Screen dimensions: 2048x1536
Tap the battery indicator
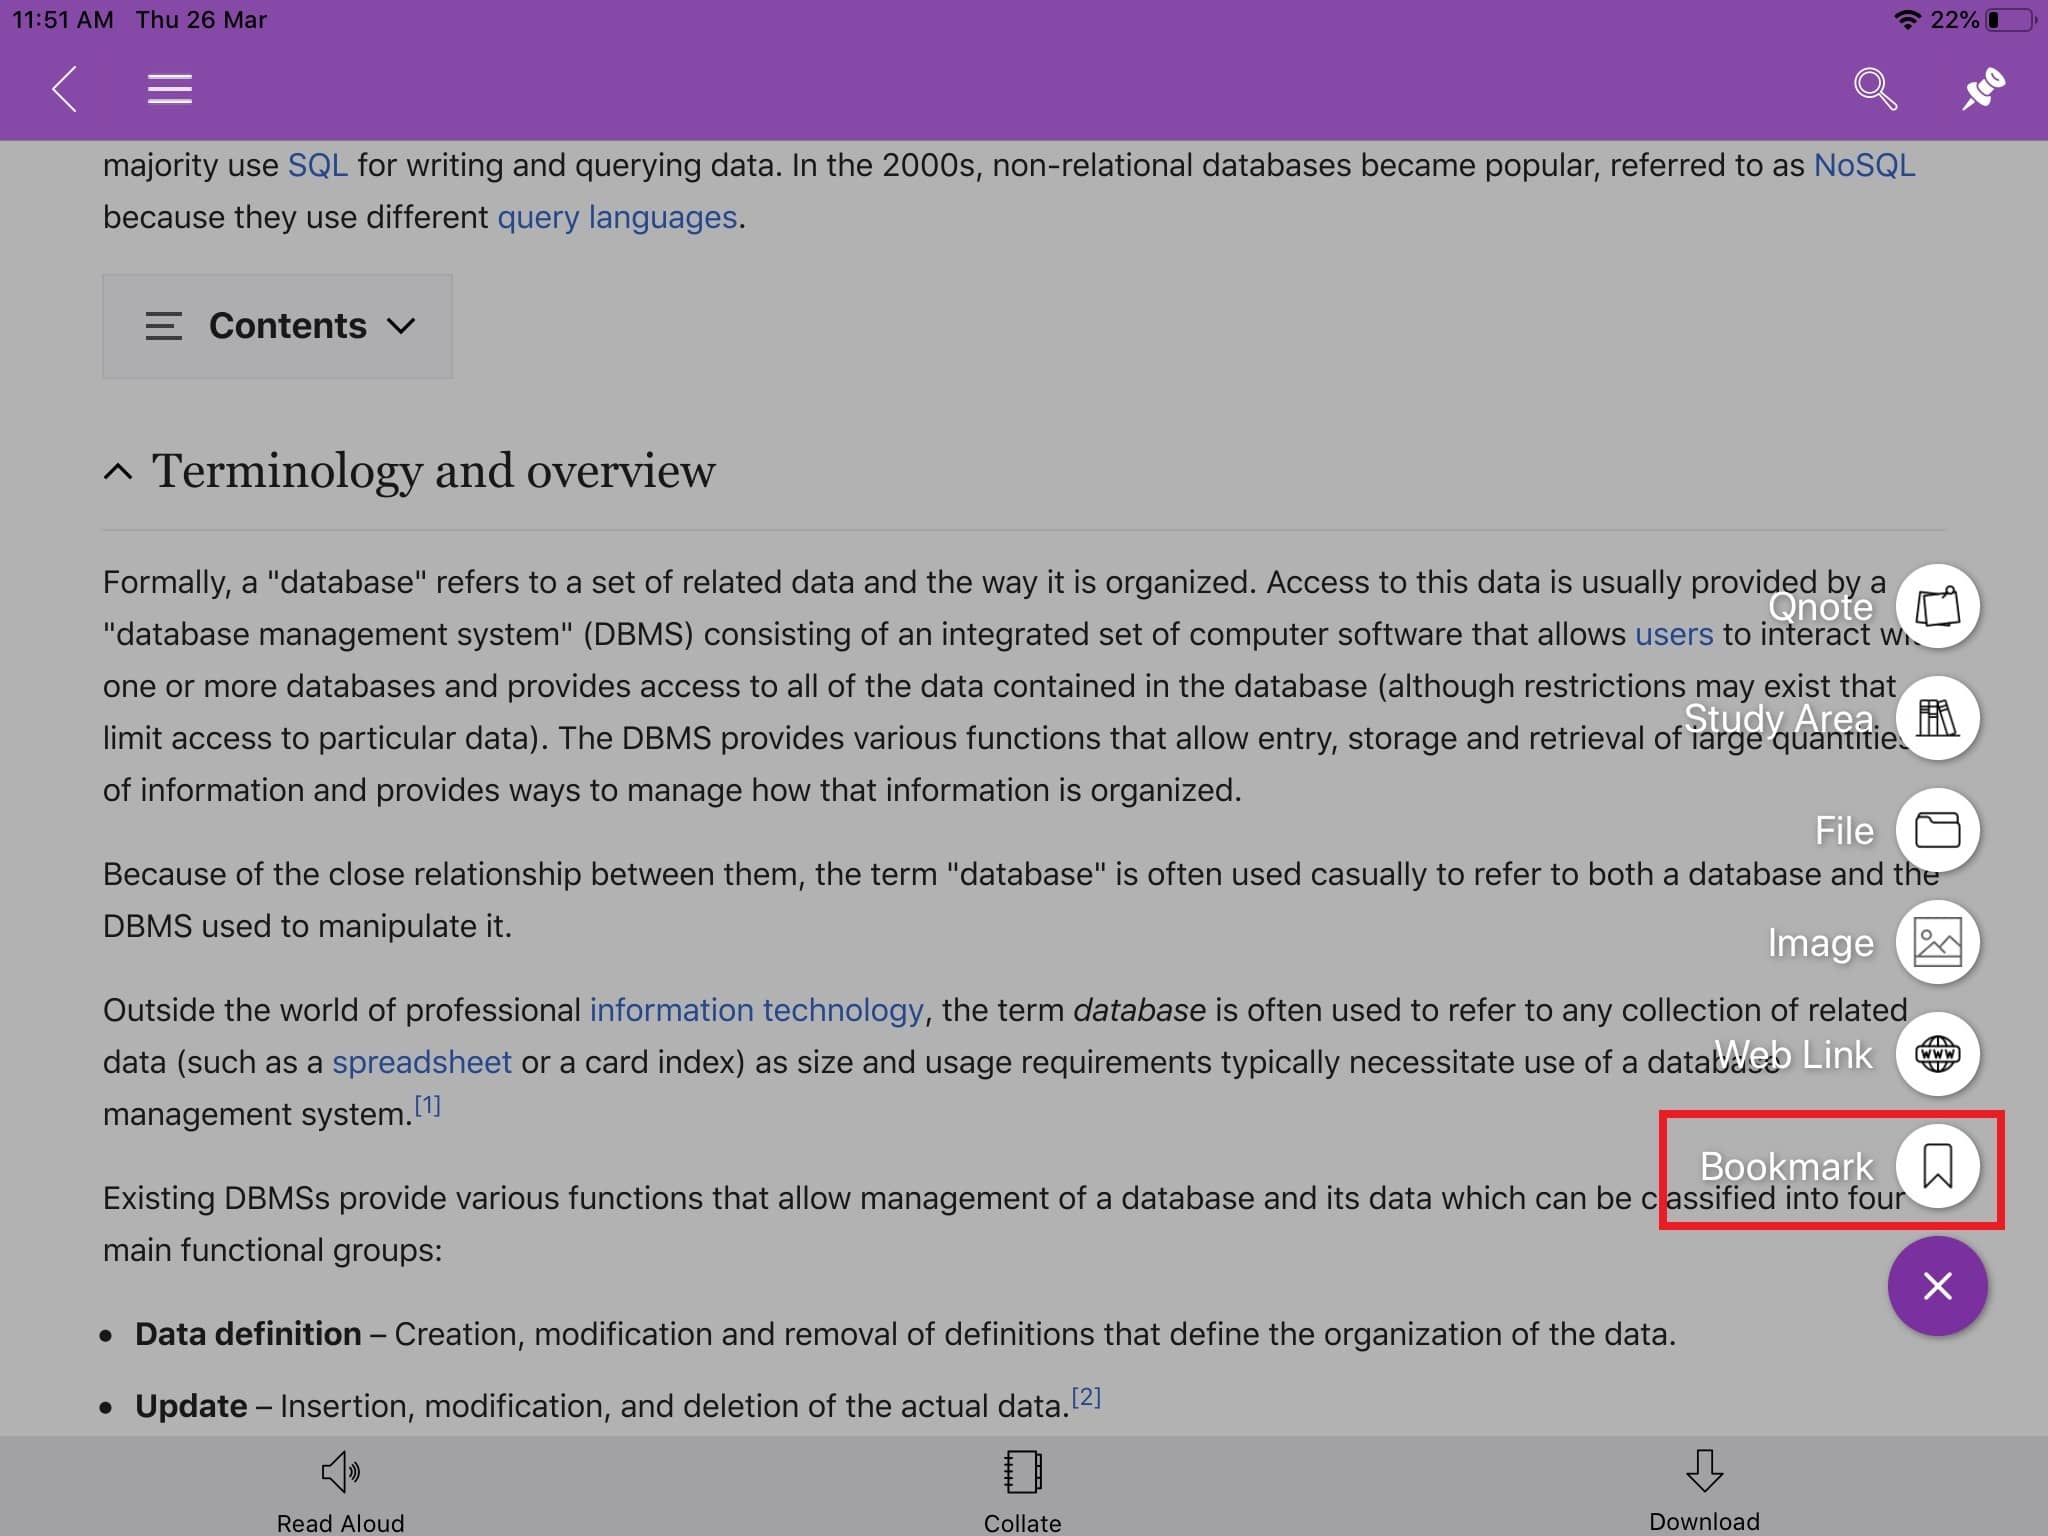click(x=2009, y=20)
